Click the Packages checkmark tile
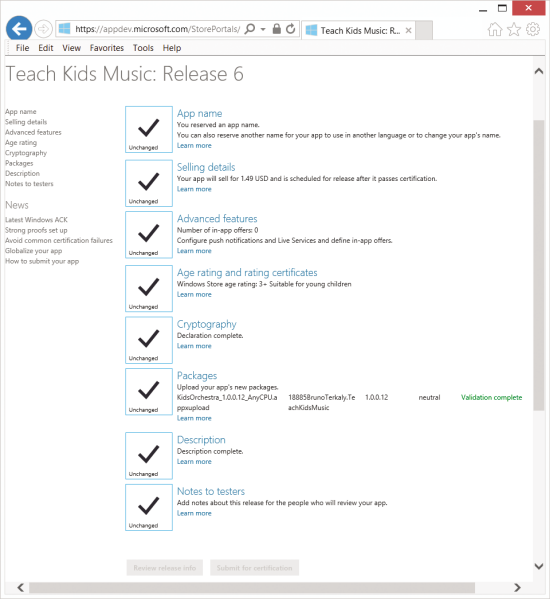Image resolution: width=550 pixels, height=599 pixels. (149, 392)
